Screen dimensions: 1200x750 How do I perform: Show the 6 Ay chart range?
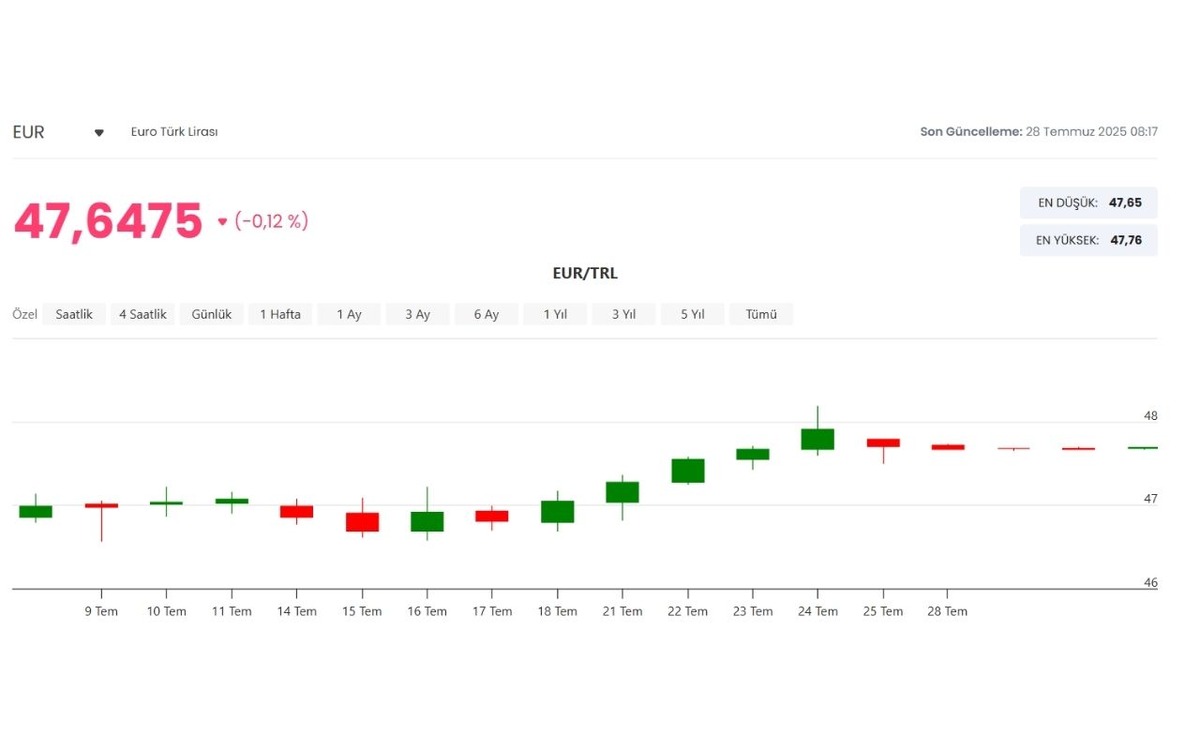point(487,314)
